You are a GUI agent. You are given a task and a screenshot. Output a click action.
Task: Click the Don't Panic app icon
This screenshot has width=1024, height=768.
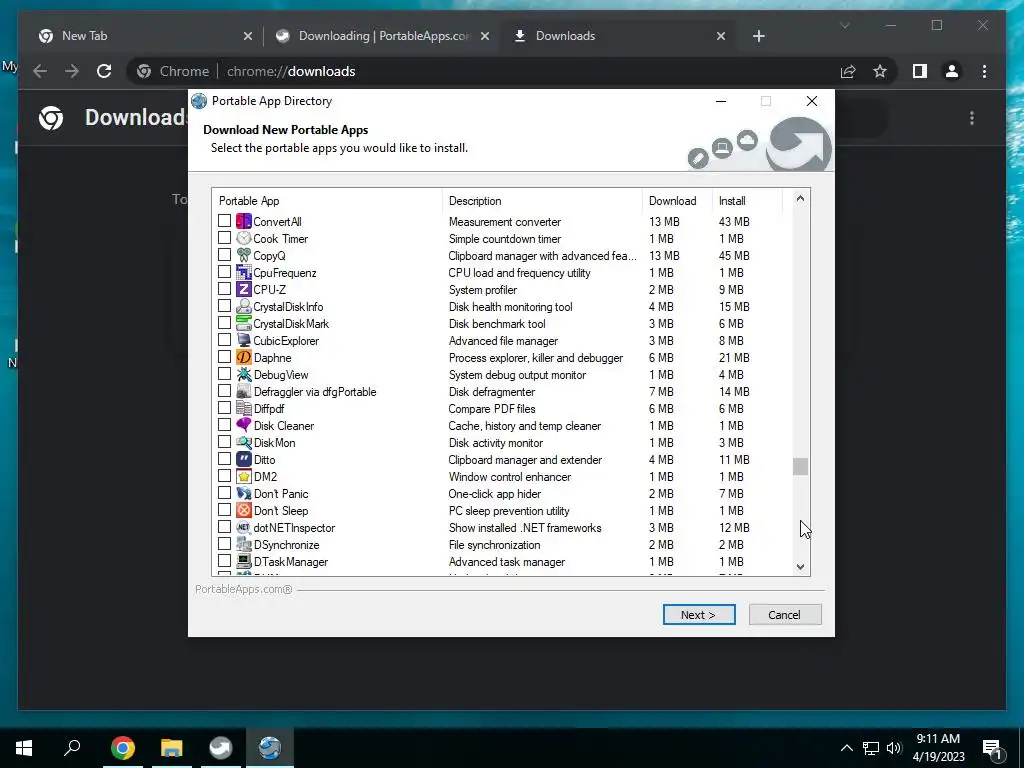[244, 493]
